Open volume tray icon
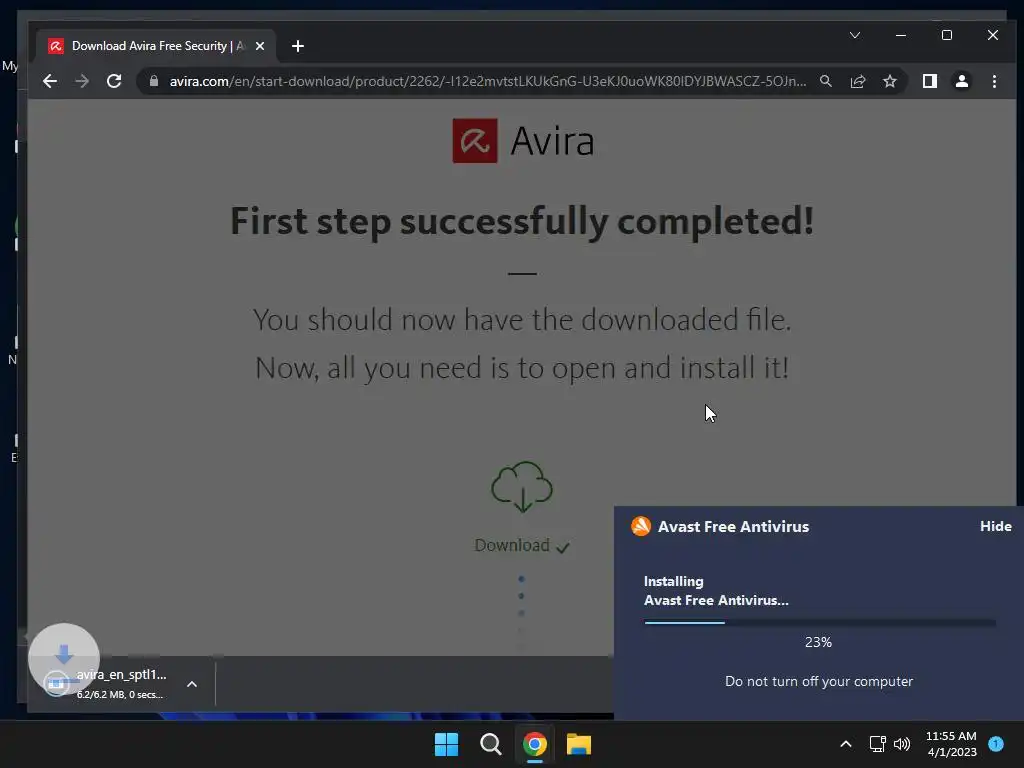Screen dimensions: 1024x768 click(902, 744)
